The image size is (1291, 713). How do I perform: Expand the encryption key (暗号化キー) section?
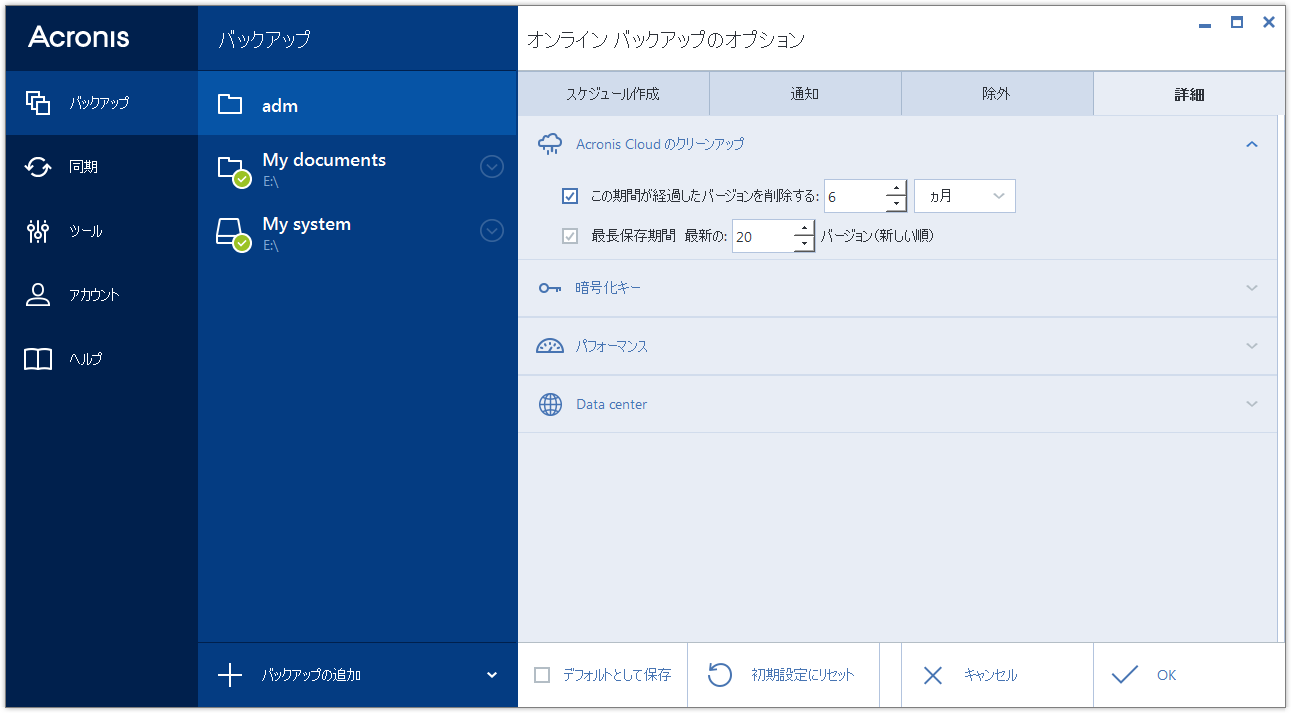click(x=896, y=288)
